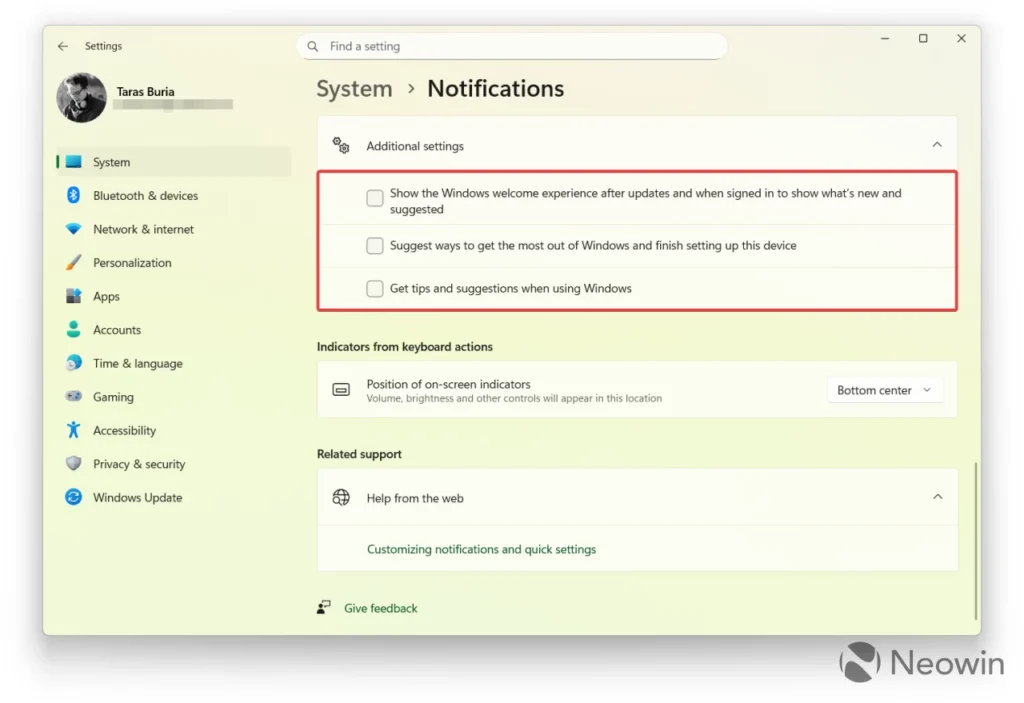Open 'Customizing notifications and quick settings' link
Screen dimensions: 1024x703
tap(481, 549)
